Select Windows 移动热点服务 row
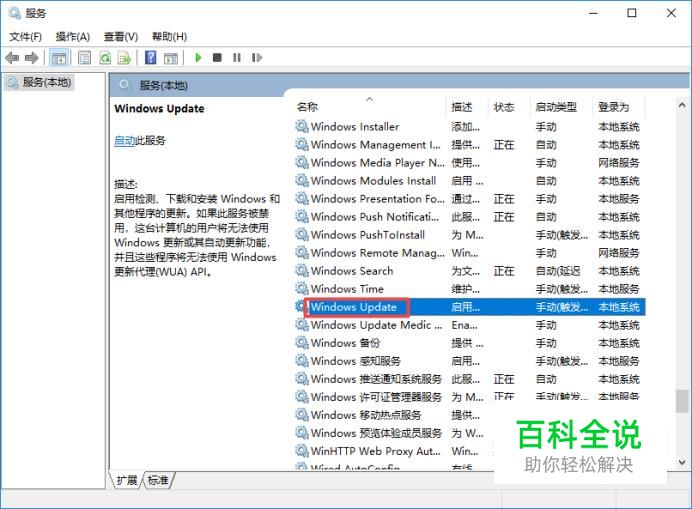 point(393,415)
